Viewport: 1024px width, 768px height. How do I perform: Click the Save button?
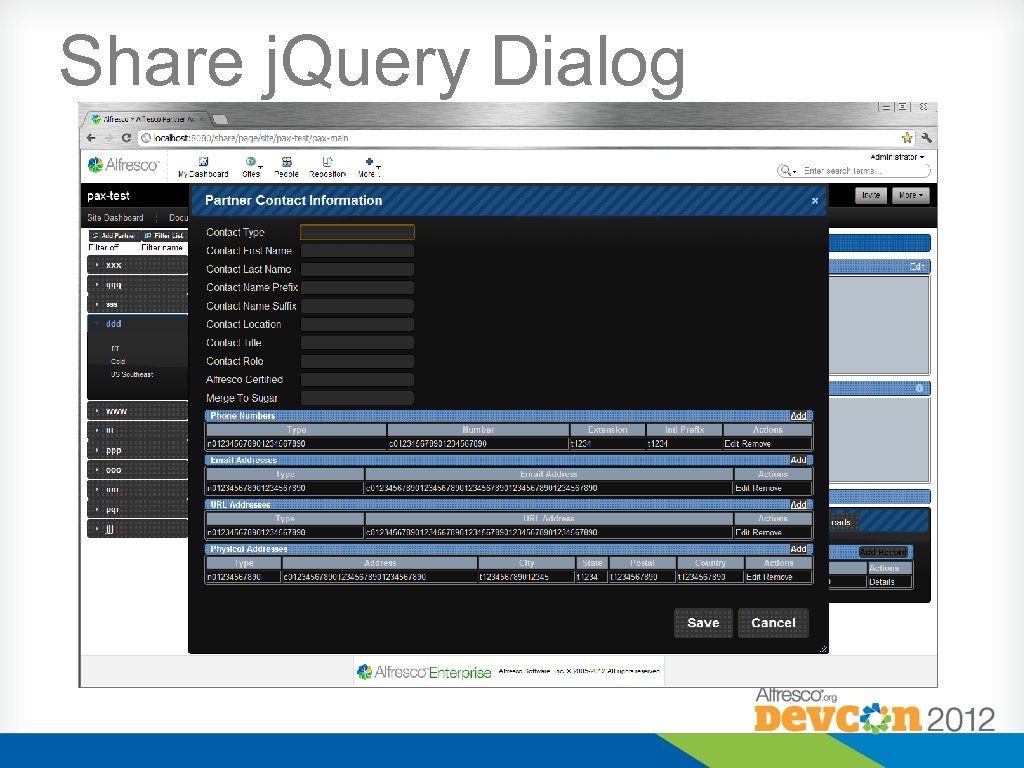703,623
